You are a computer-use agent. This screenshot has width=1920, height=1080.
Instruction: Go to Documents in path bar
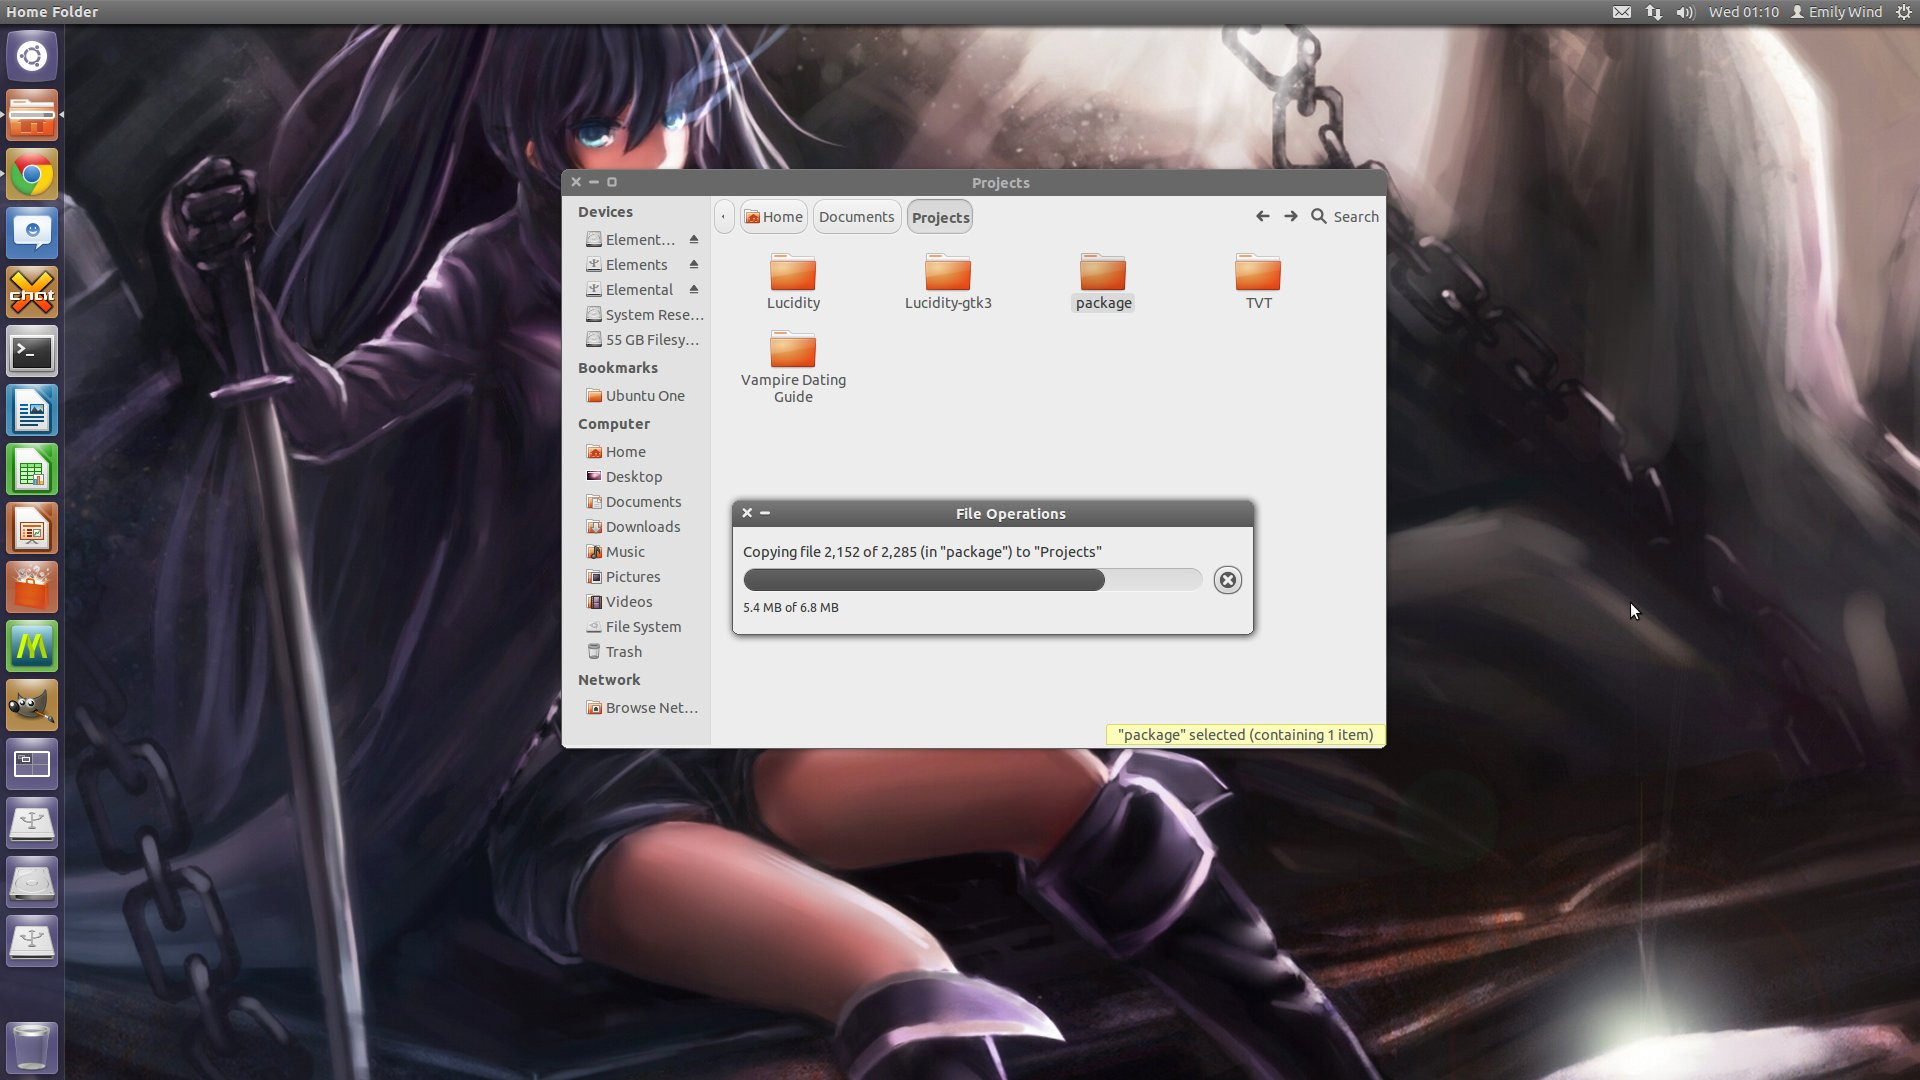coord(856,217)
